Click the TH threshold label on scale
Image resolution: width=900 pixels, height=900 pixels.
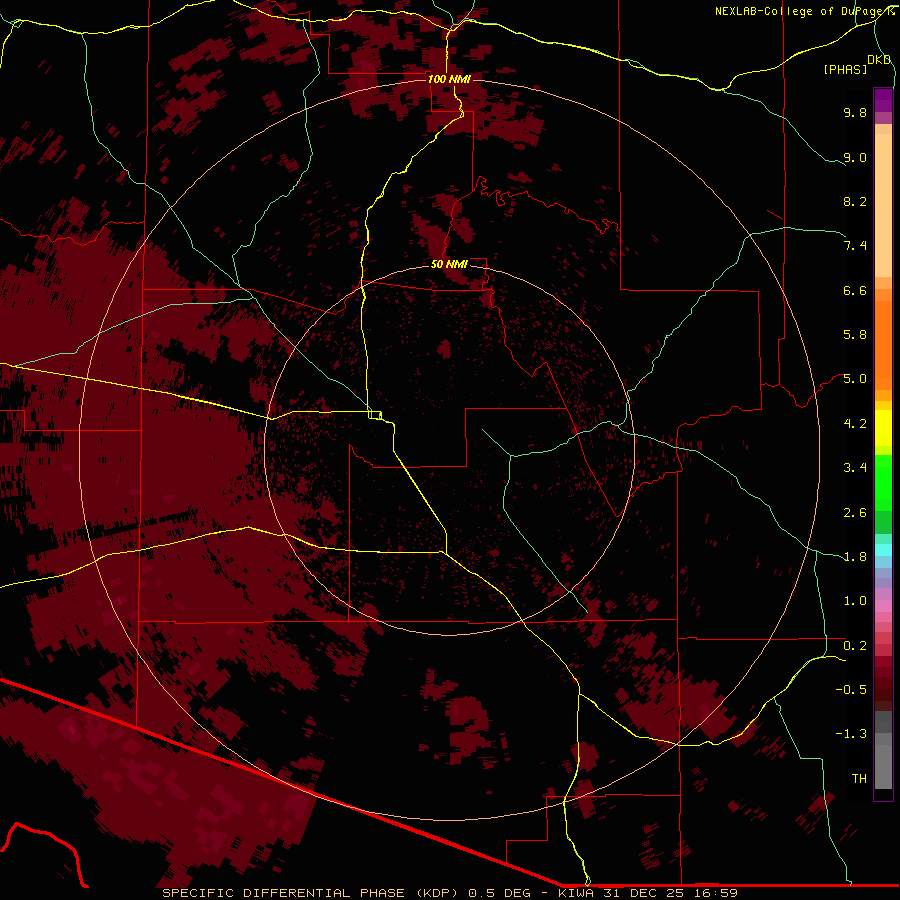click(859, 779)
